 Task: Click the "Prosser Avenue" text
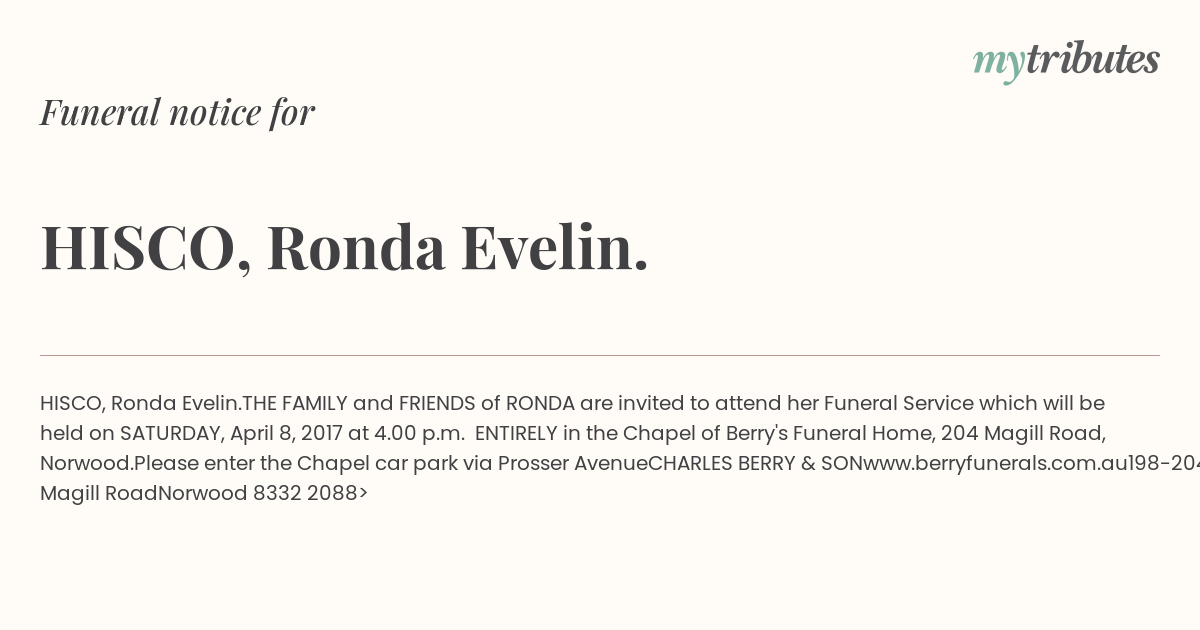point(572,463)
